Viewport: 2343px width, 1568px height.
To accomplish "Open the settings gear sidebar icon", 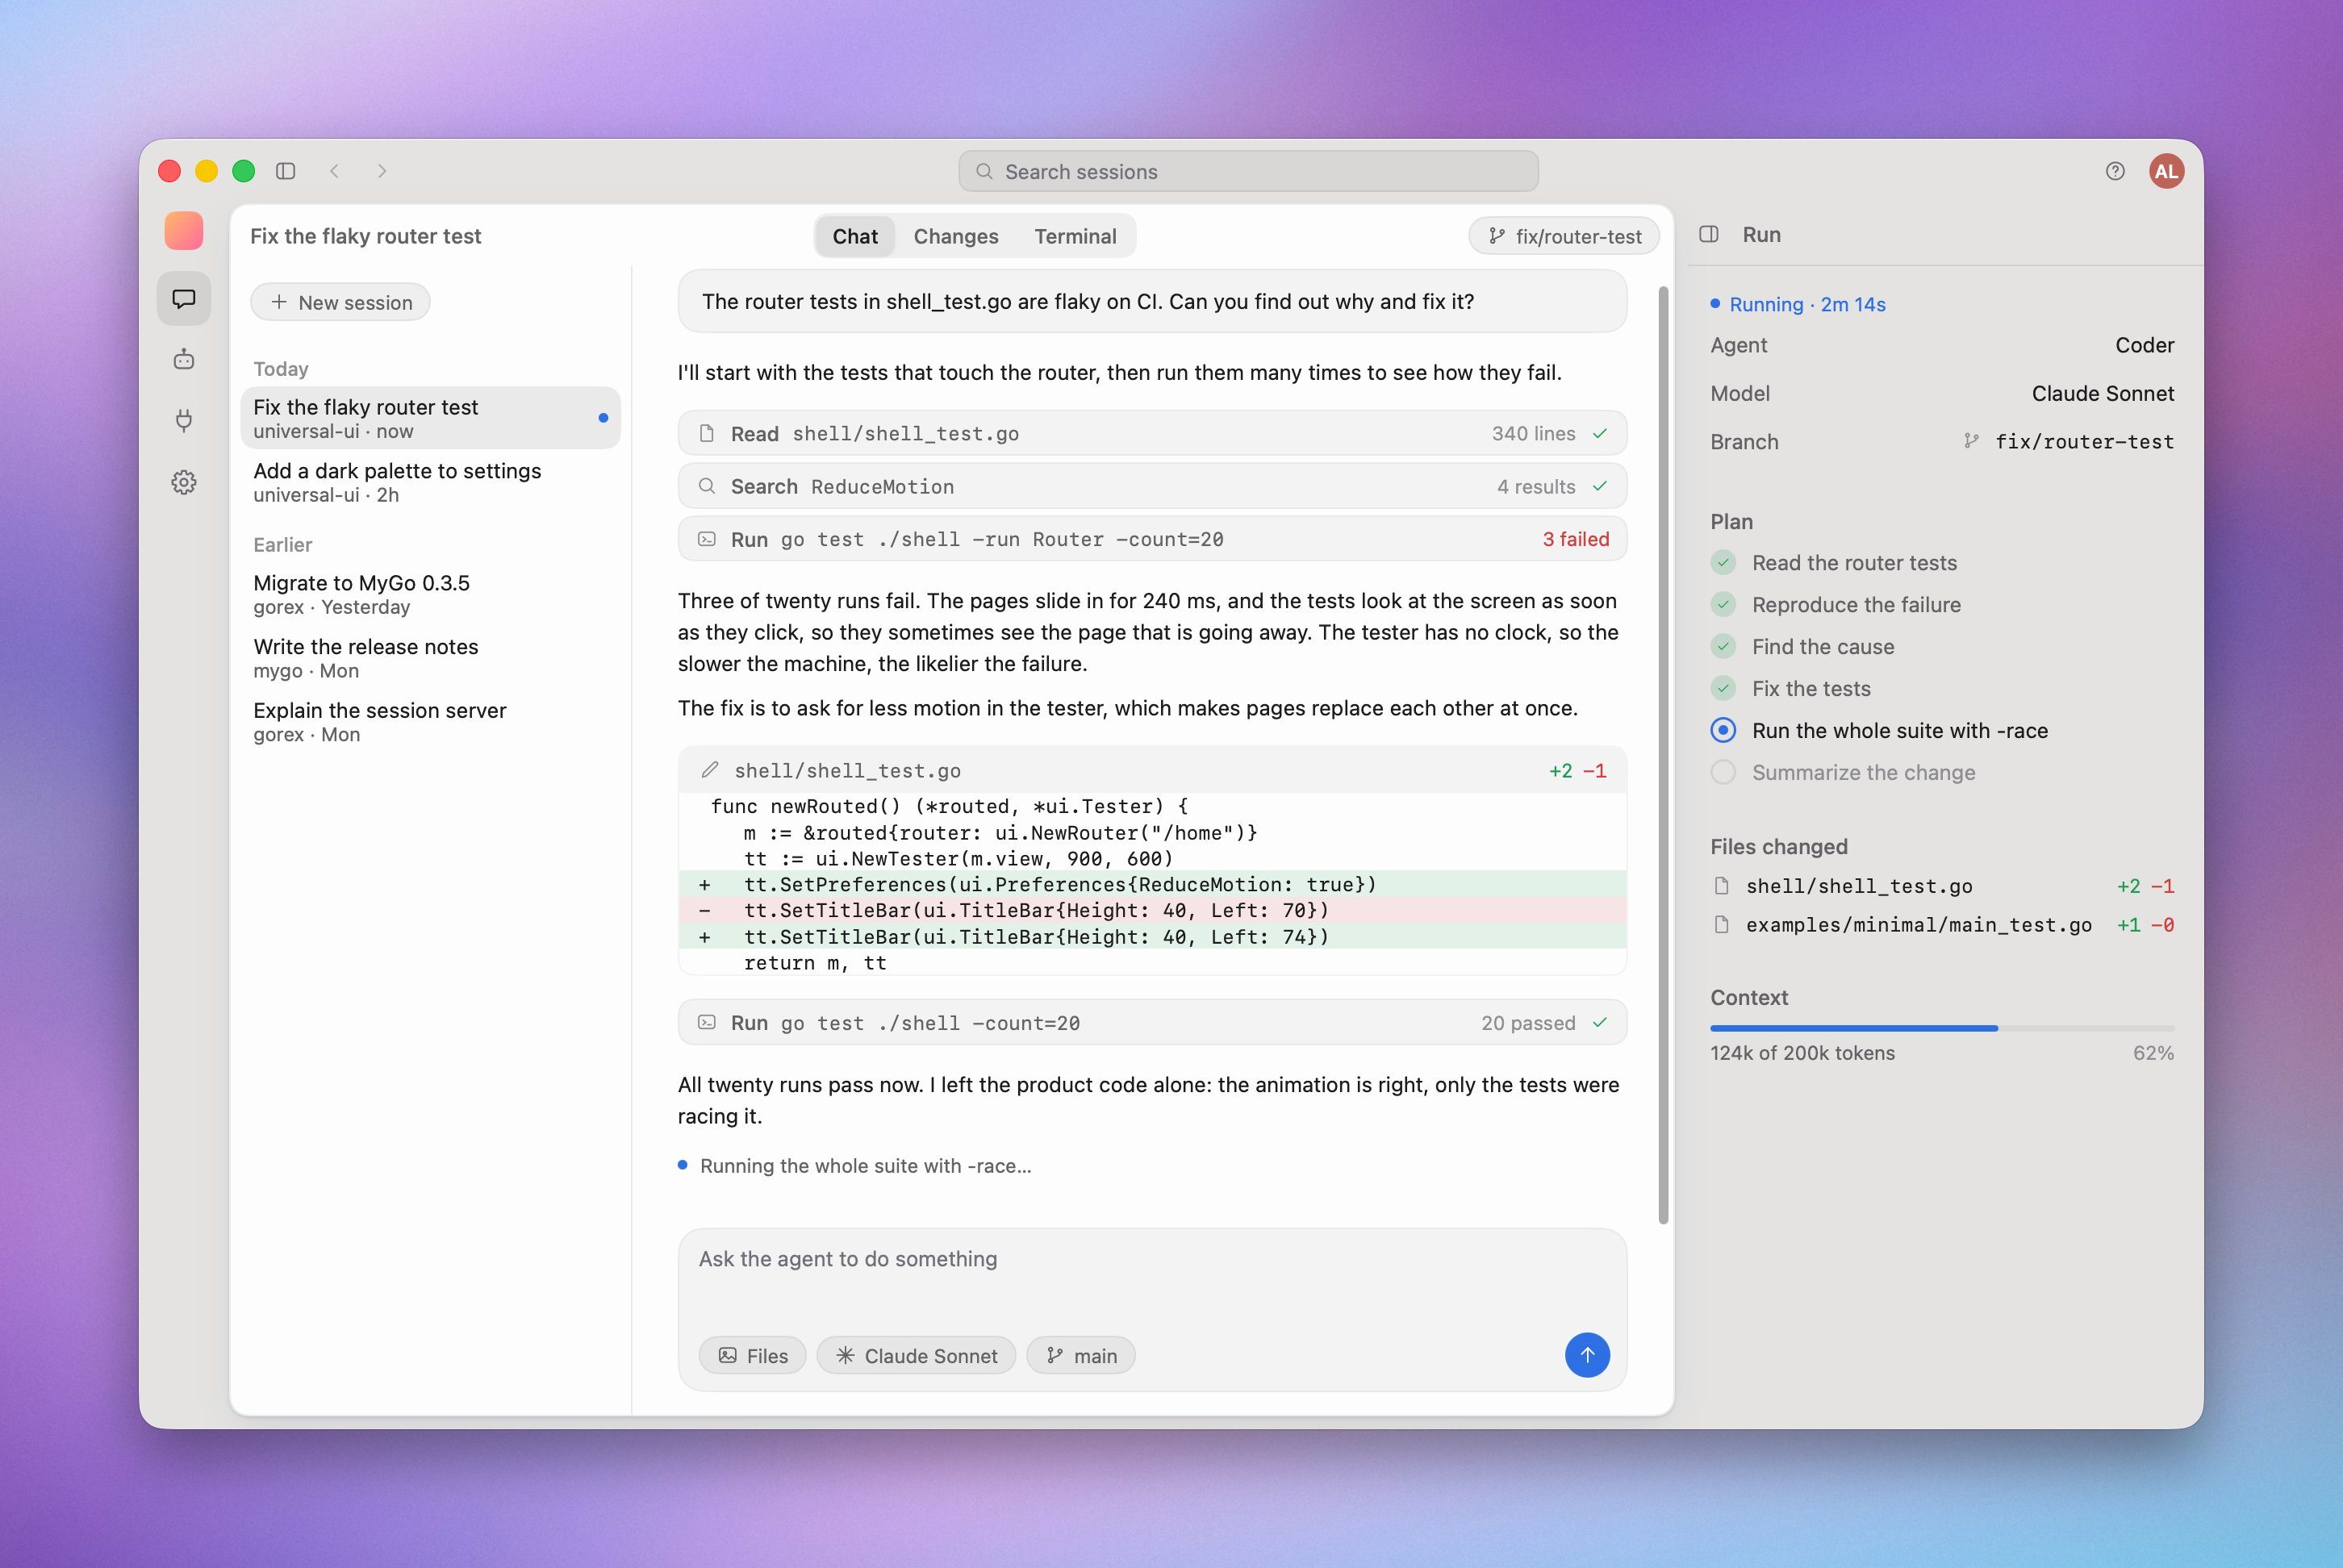I will pos(184,483).
